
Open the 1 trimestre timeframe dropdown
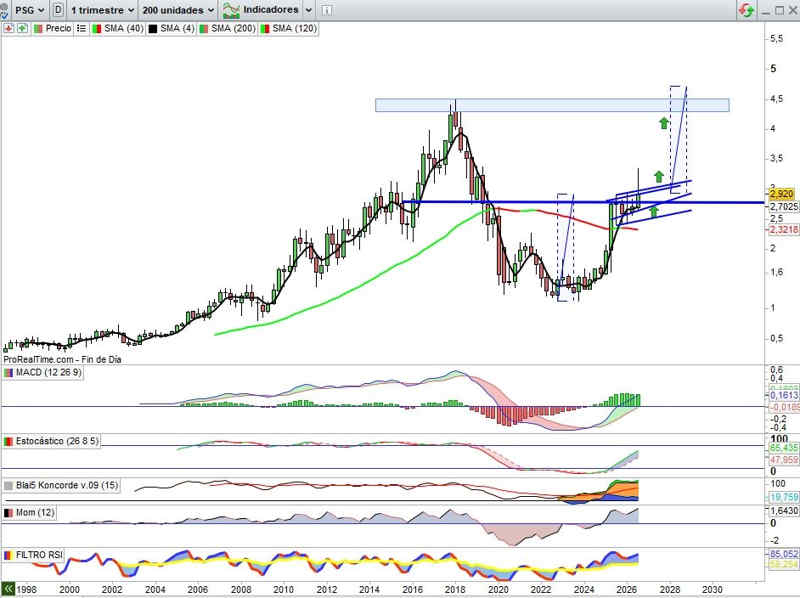102,10
